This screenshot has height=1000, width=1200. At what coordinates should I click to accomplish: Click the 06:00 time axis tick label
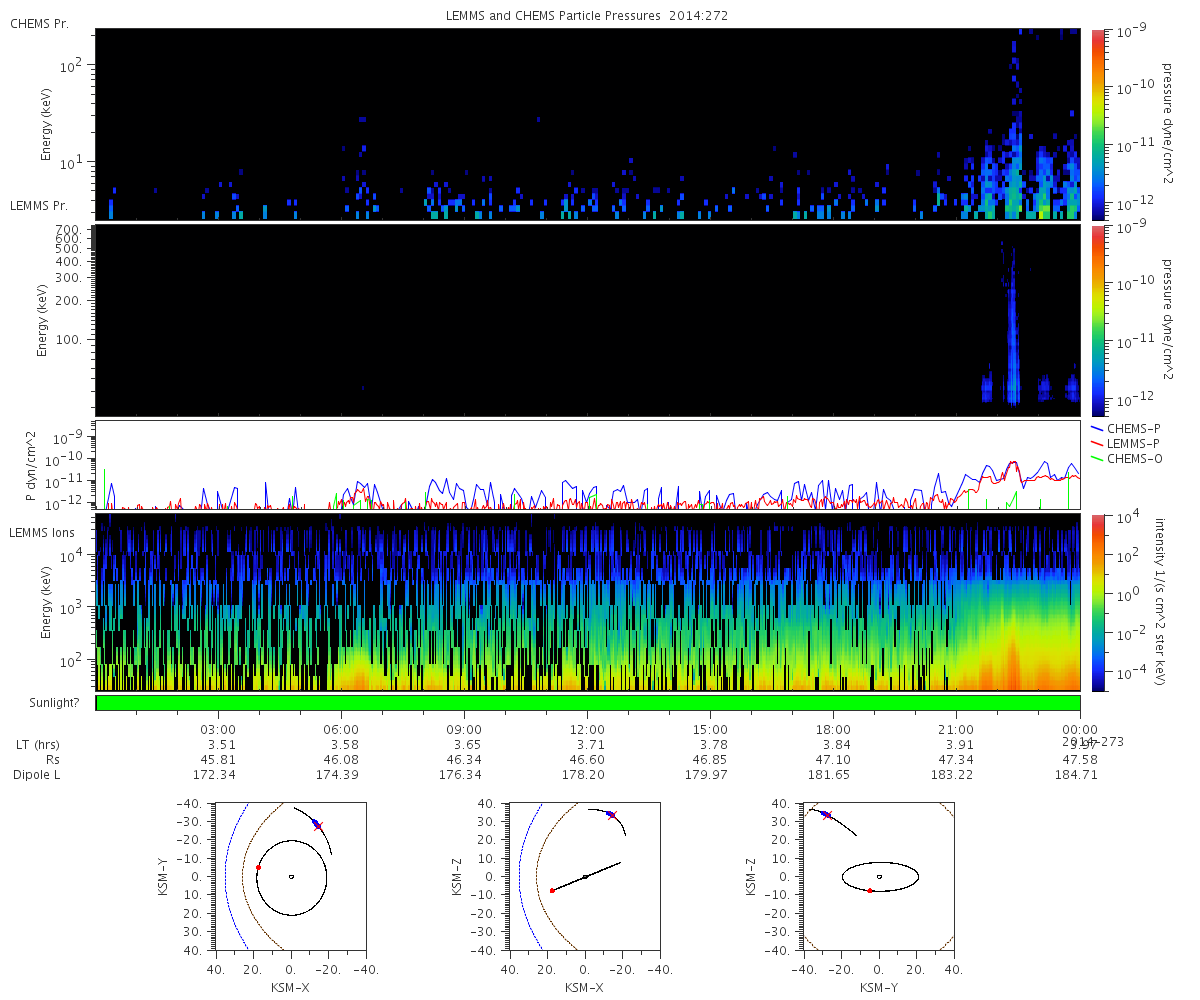click(341, 729)
